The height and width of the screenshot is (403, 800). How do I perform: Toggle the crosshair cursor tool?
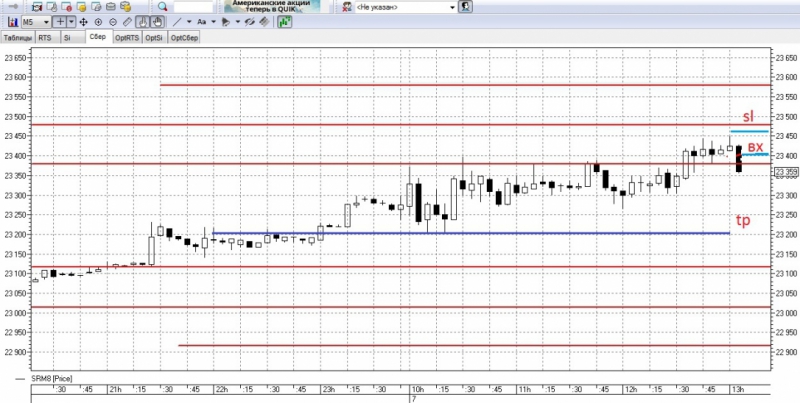(x=60, y=22)
